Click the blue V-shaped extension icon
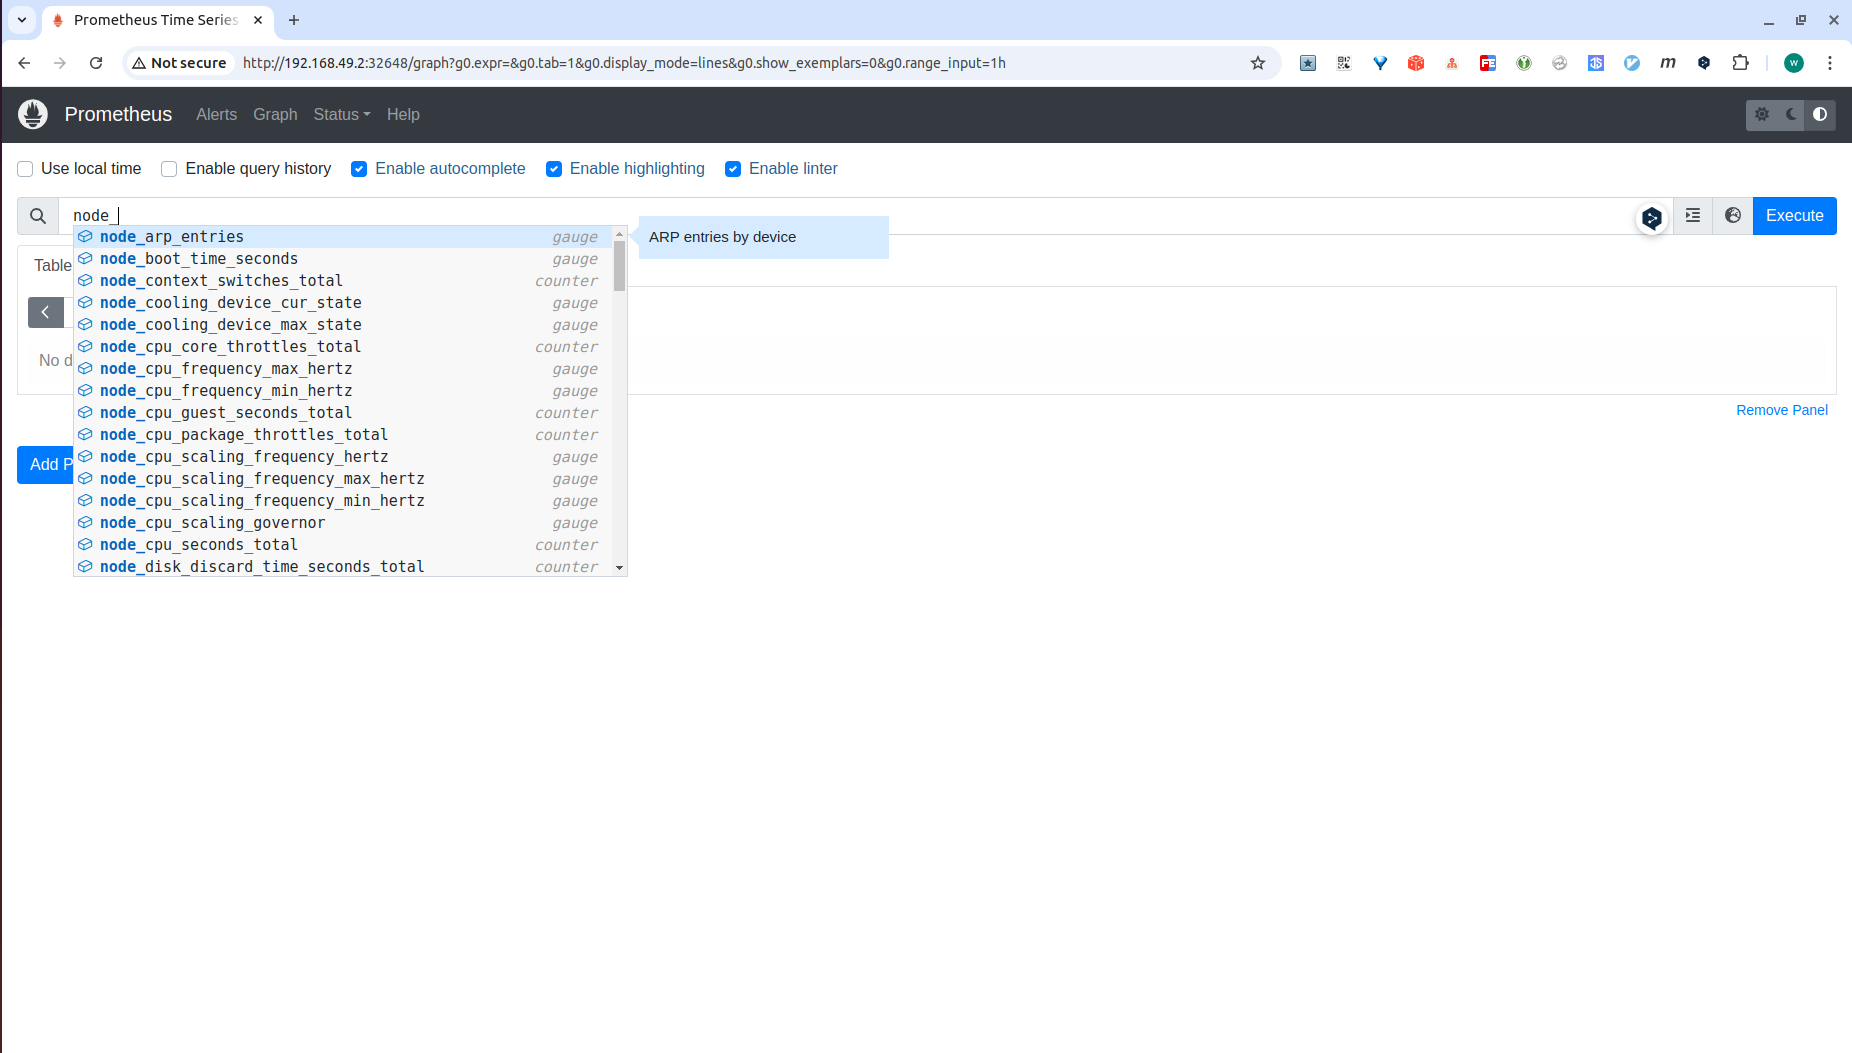 pyautogui.click(x=1380, y=63)
